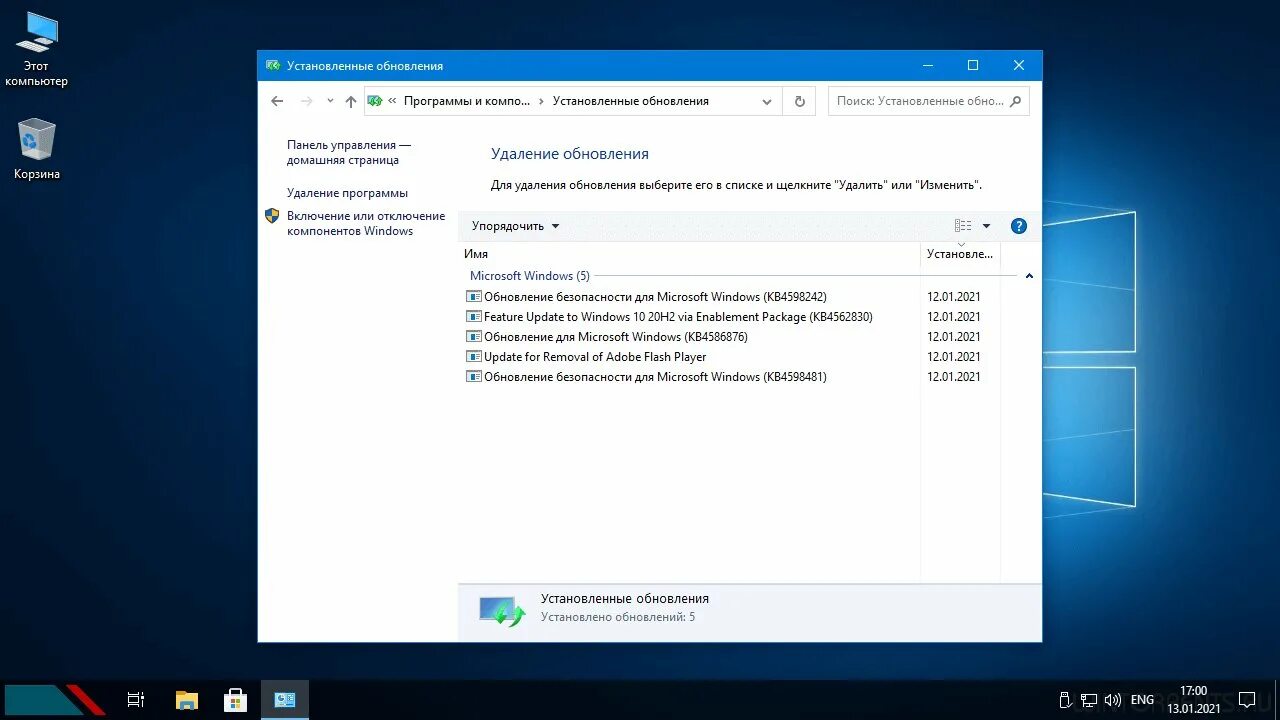Open the Start menu button
Viewport: 1280px width, 720px height.
[53, 699]
